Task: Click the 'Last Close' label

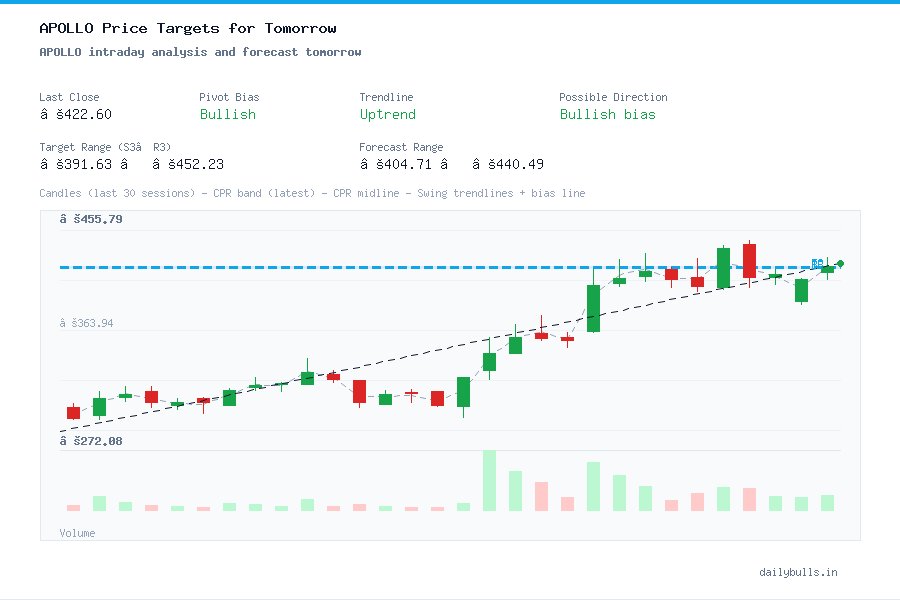Action: (69, 97)
